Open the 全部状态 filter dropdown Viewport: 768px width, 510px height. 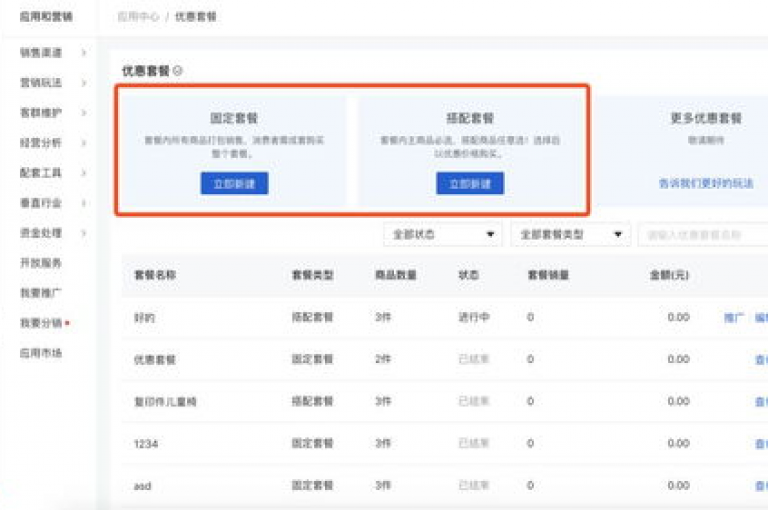pos(443,235)
